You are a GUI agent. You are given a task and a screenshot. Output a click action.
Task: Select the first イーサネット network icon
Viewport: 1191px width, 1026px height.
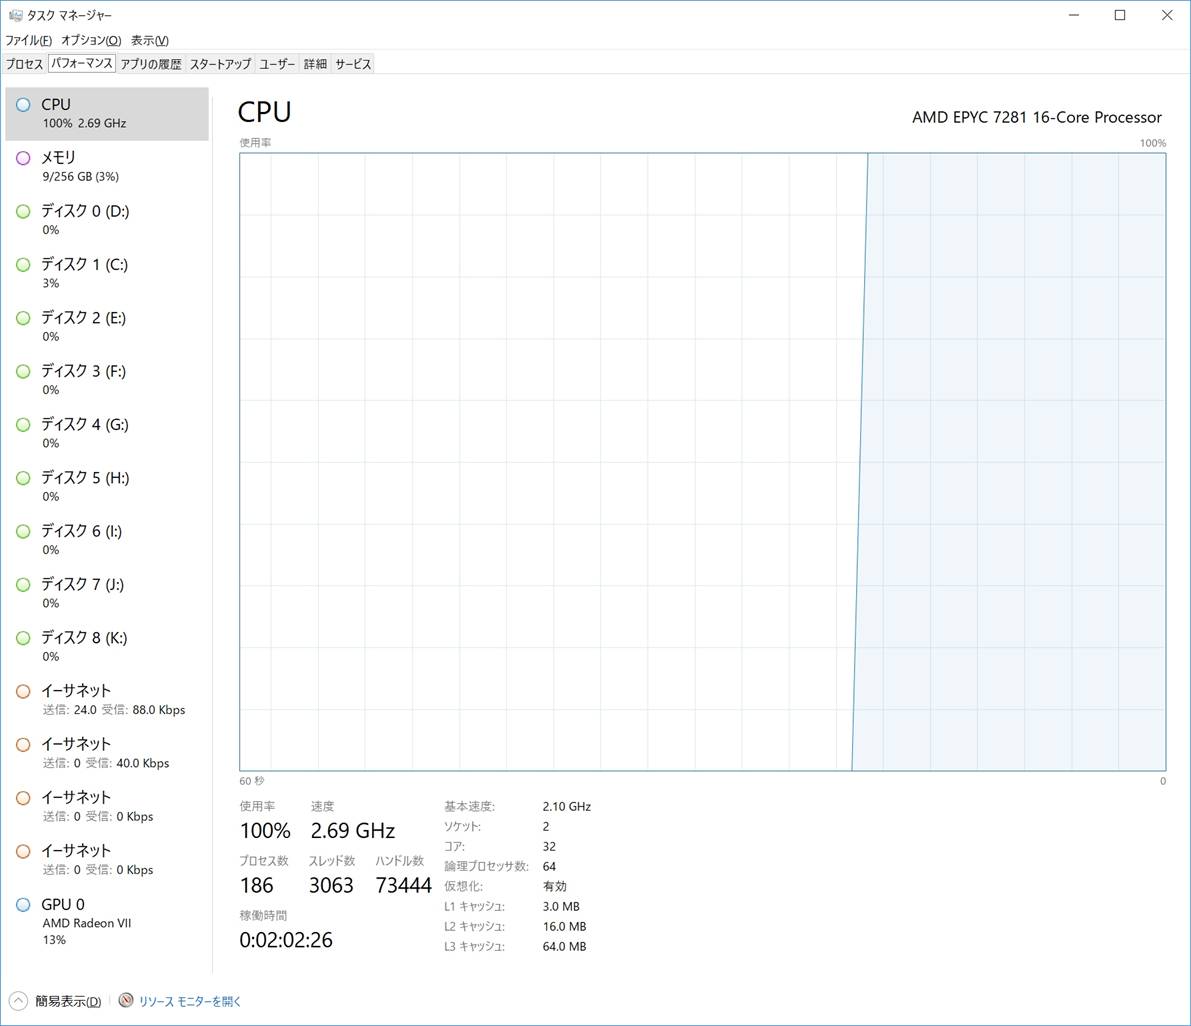click(22, 691)
